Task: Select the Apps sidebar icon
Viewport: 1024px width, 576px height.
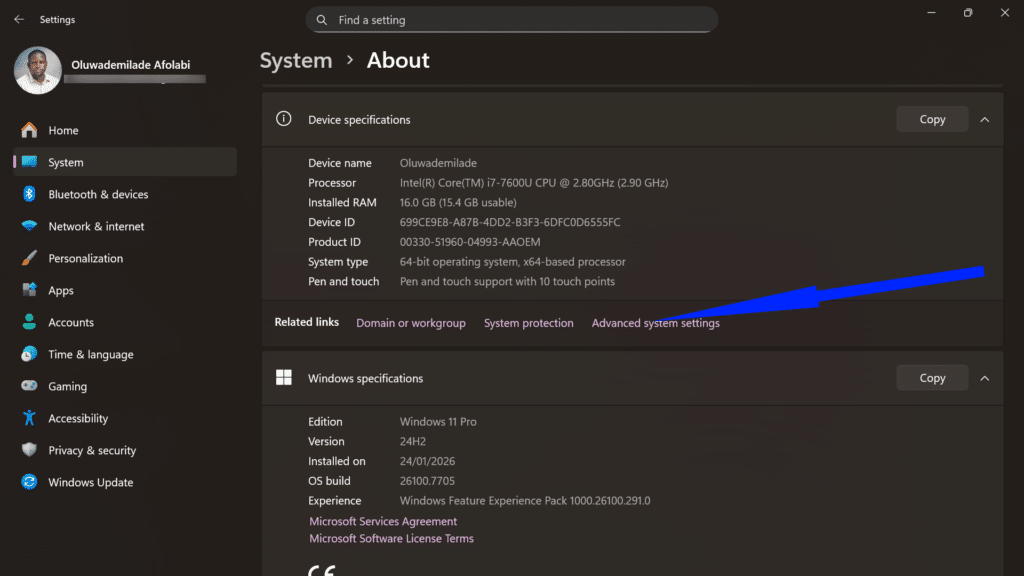Action: pyautogui.click(x=30, y=290)
